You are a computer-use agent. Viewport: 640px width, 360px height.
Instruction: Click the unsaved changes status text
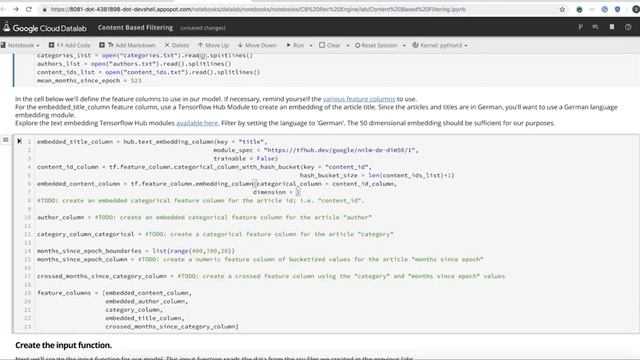(203, 28)
